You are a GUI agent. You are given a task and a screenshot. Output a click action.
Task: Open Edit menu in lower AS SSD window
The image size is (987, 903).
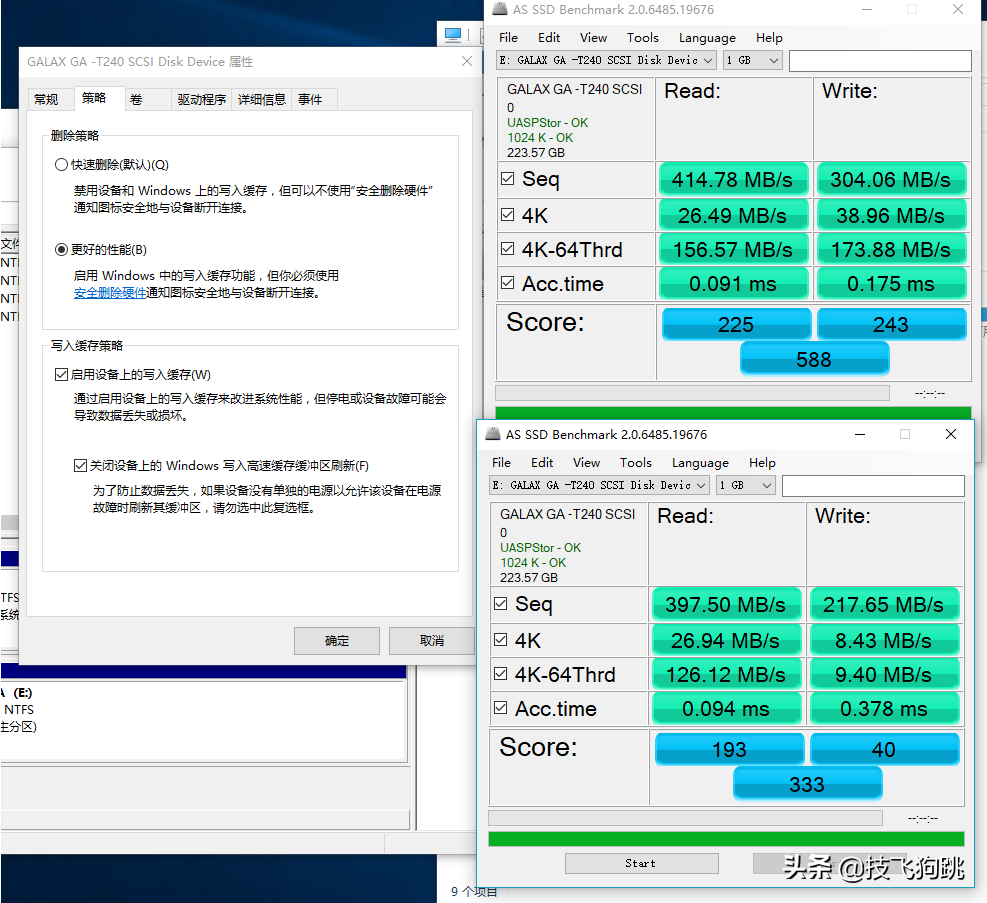coord(542,463)
